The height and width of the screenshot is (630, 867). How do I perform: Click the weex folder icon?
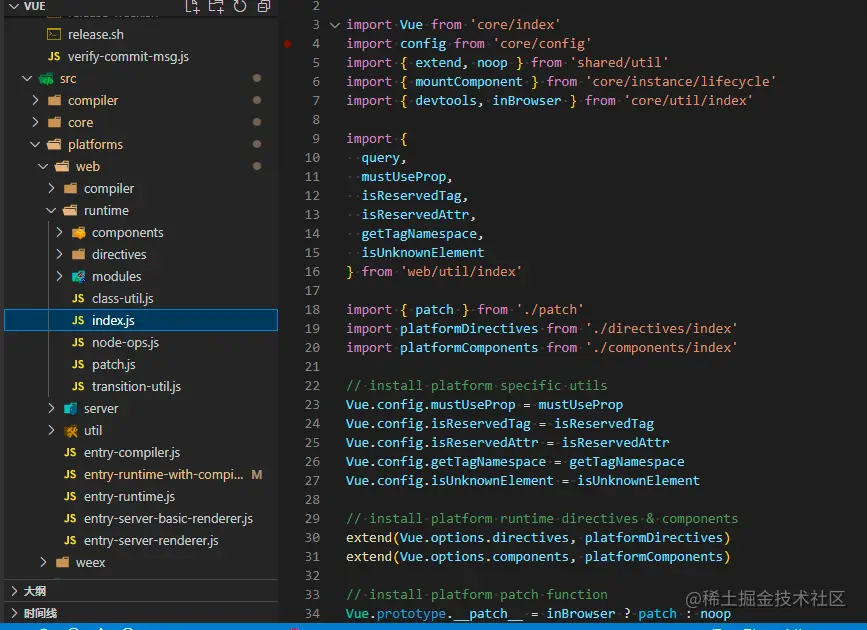pos(62,563)
